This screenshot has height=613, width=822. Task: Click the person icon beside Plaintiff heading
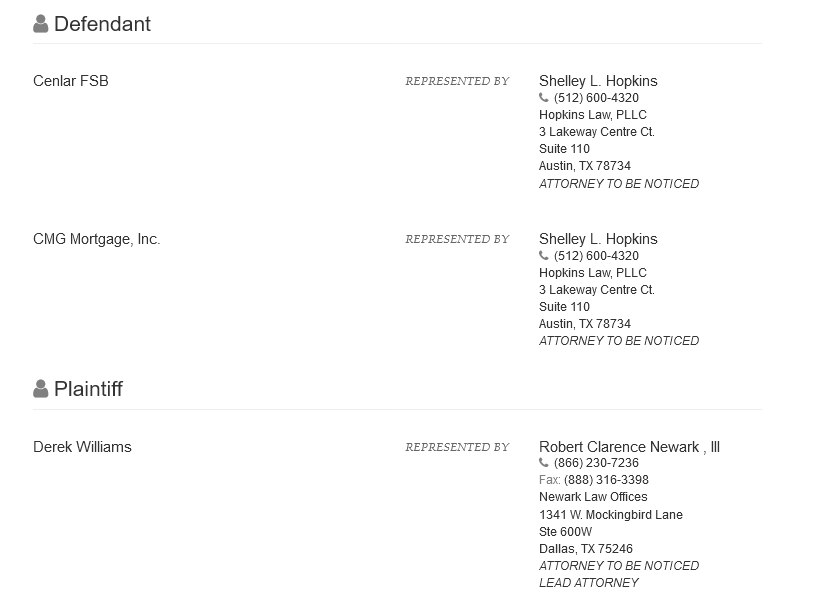click(x=40, y=389)
